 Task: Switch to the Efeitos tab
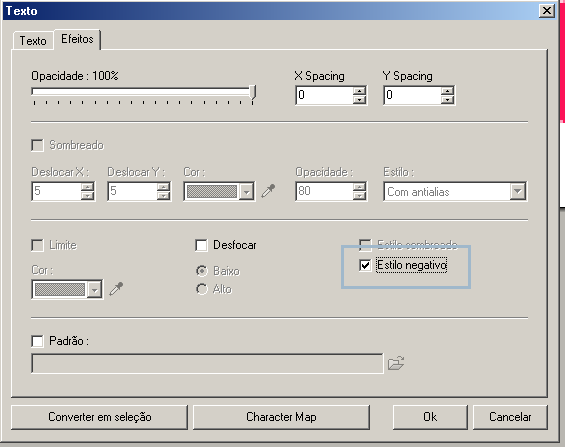tap(77, 39)
